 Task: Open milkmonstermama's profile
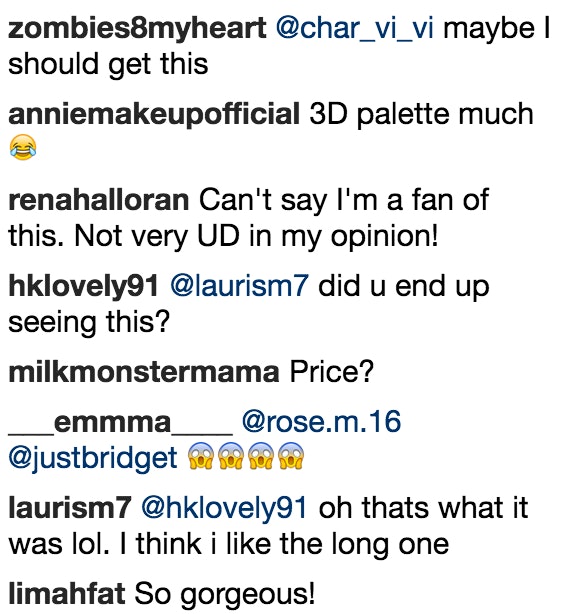(144, 372)
